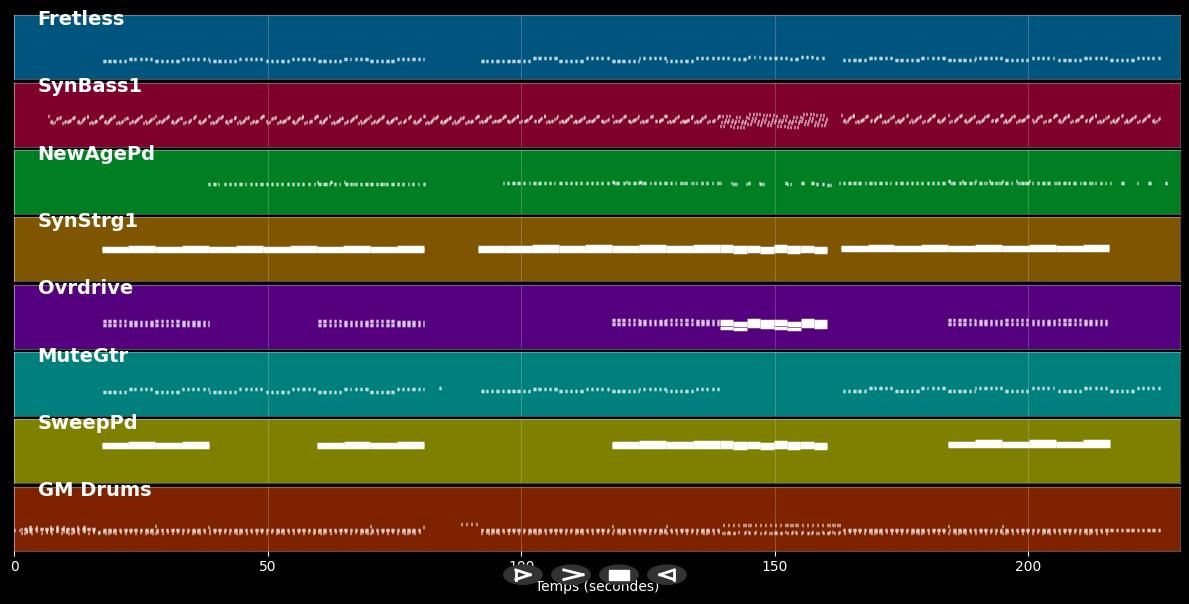Pick the SweepPd track label
The height and width of the screenshot is (604, 1189).
tap(88, 423)
